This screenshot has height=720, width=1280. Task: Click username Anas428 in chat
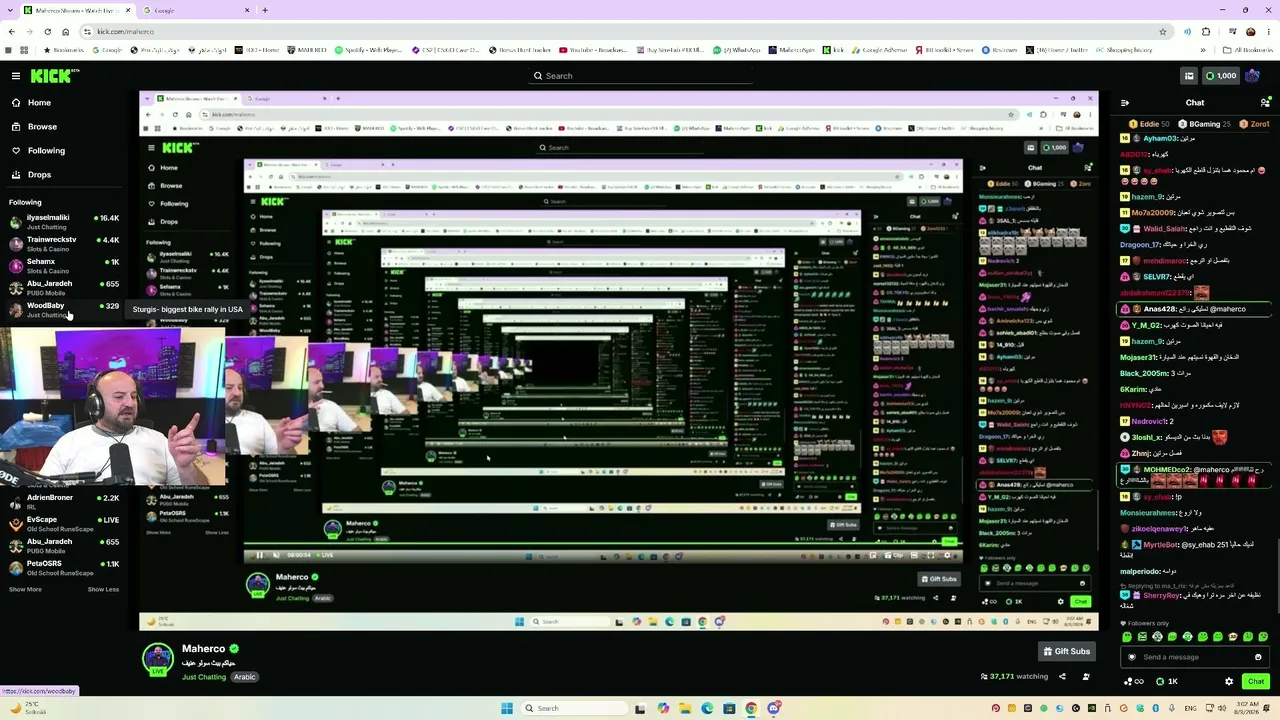[1158, 309]
